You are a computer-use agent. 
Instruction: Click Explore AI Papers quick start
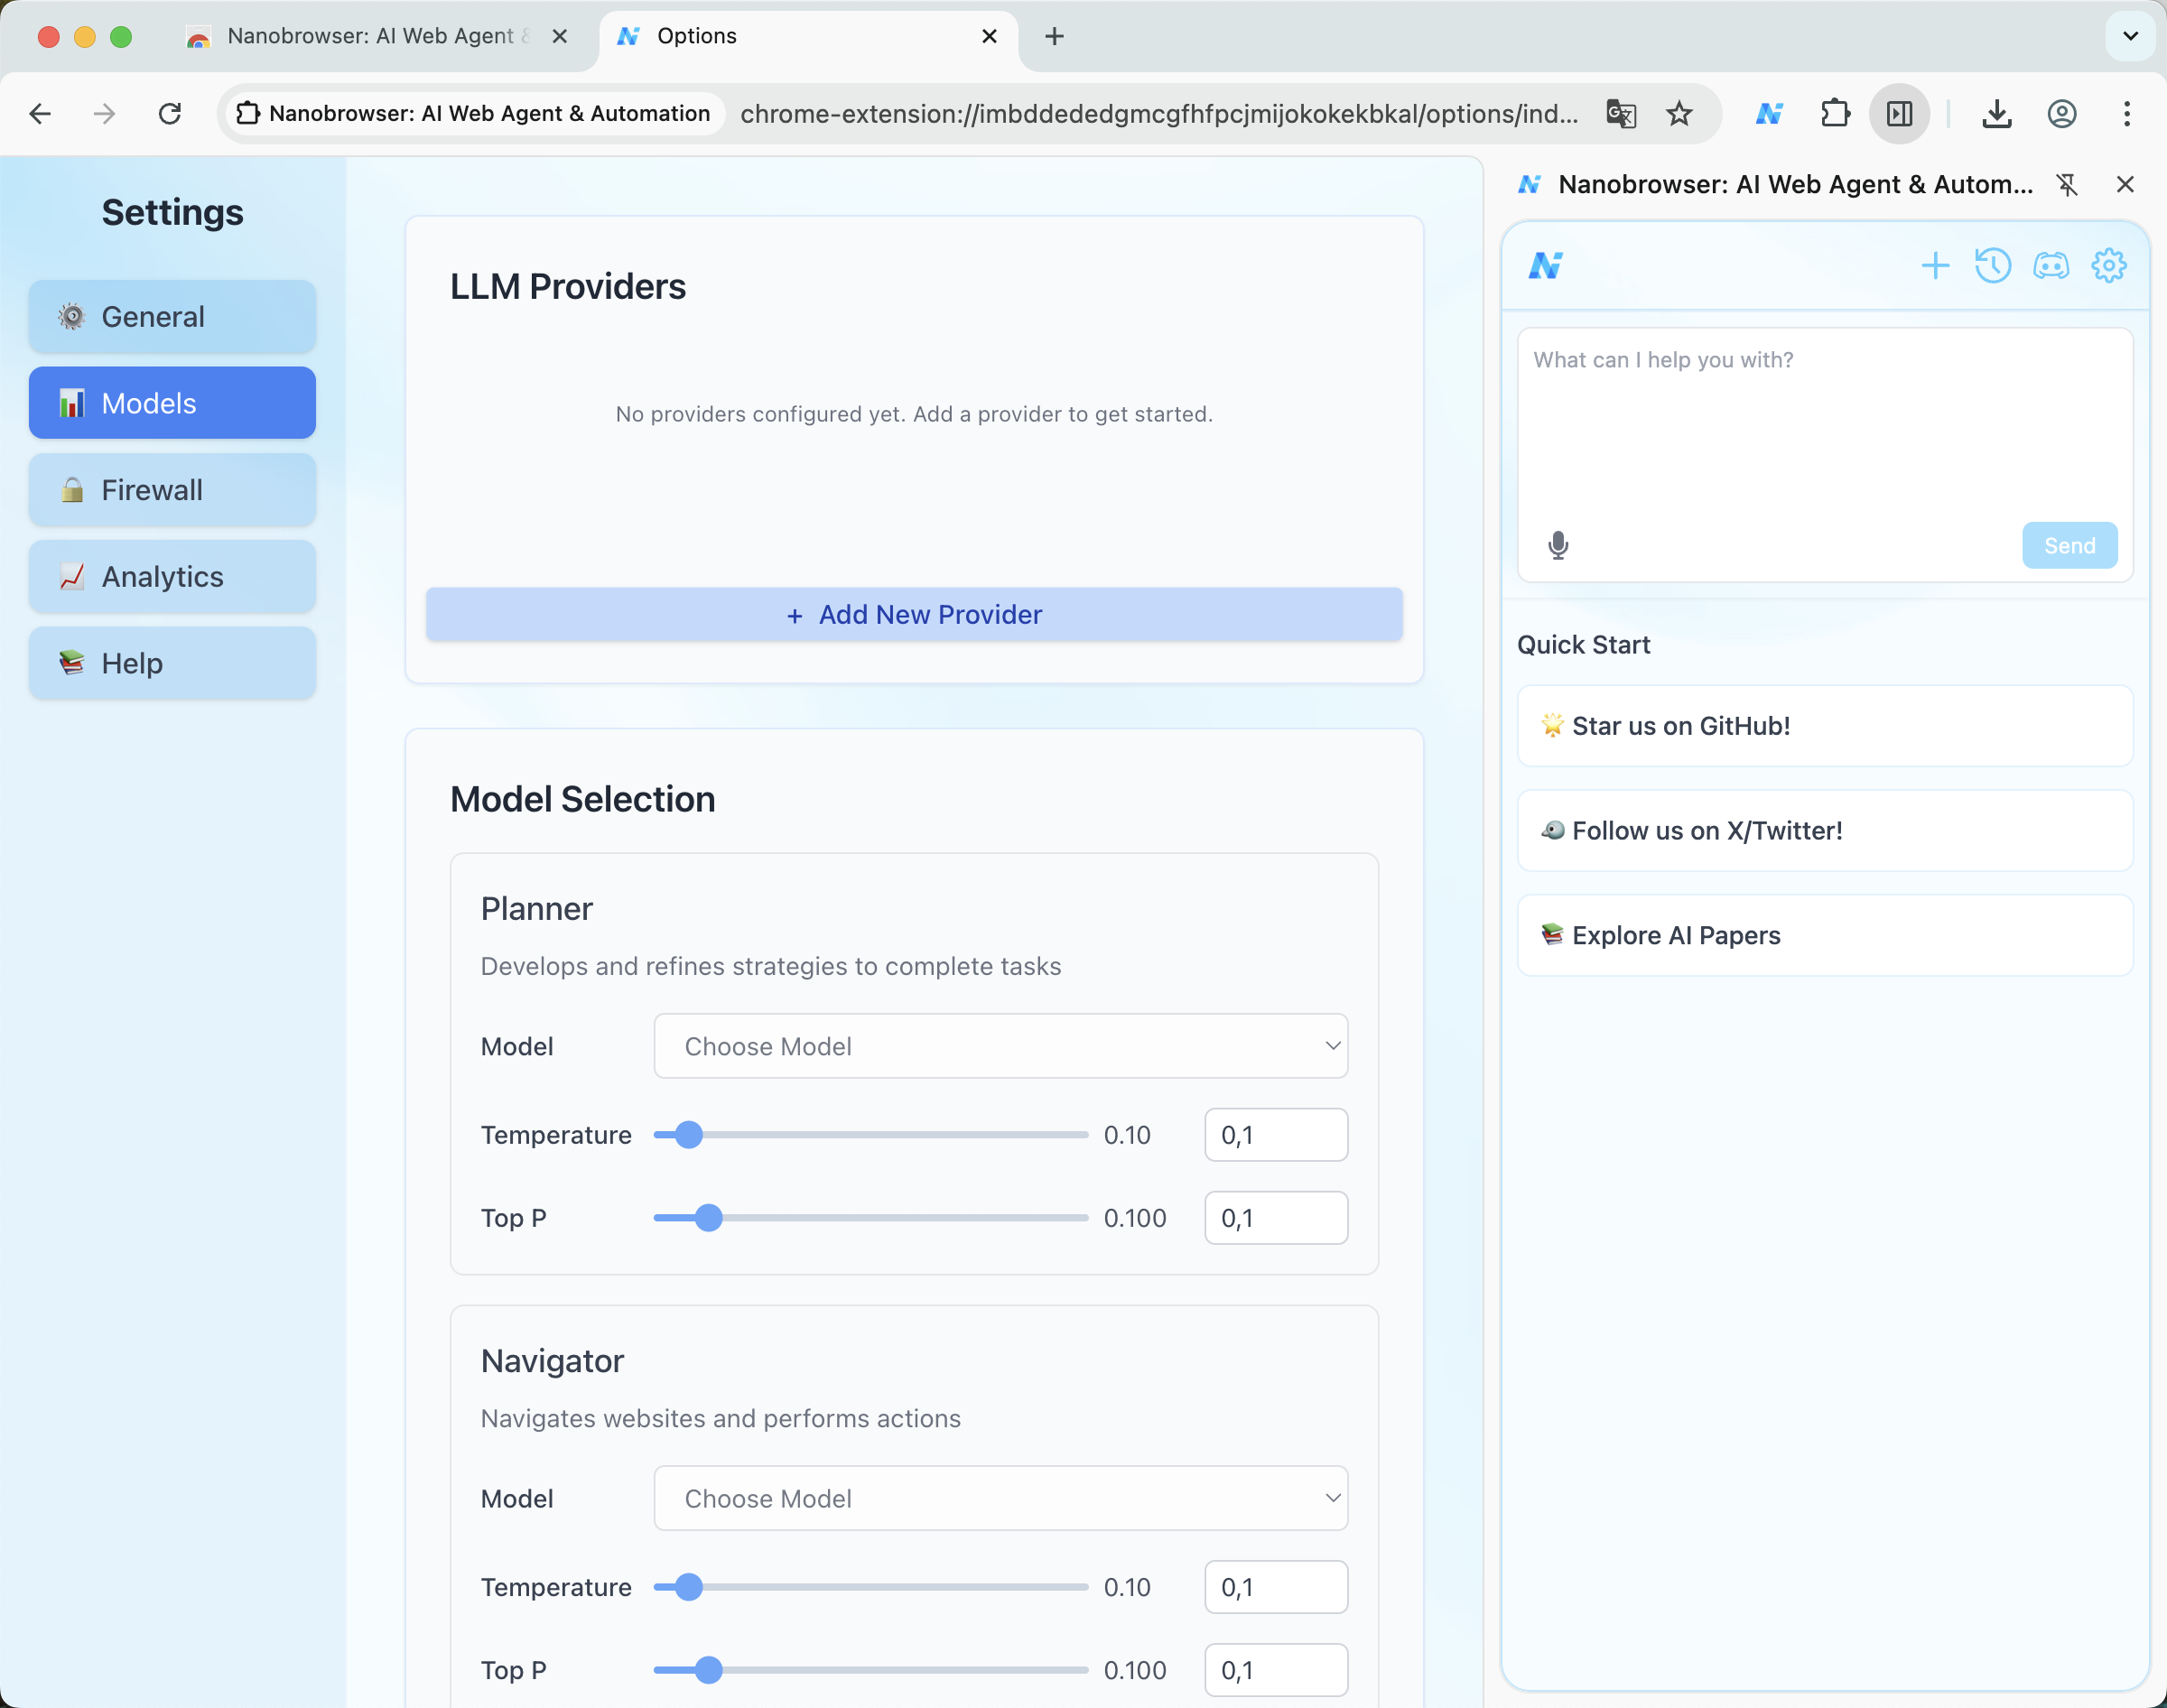(1825, 936)
